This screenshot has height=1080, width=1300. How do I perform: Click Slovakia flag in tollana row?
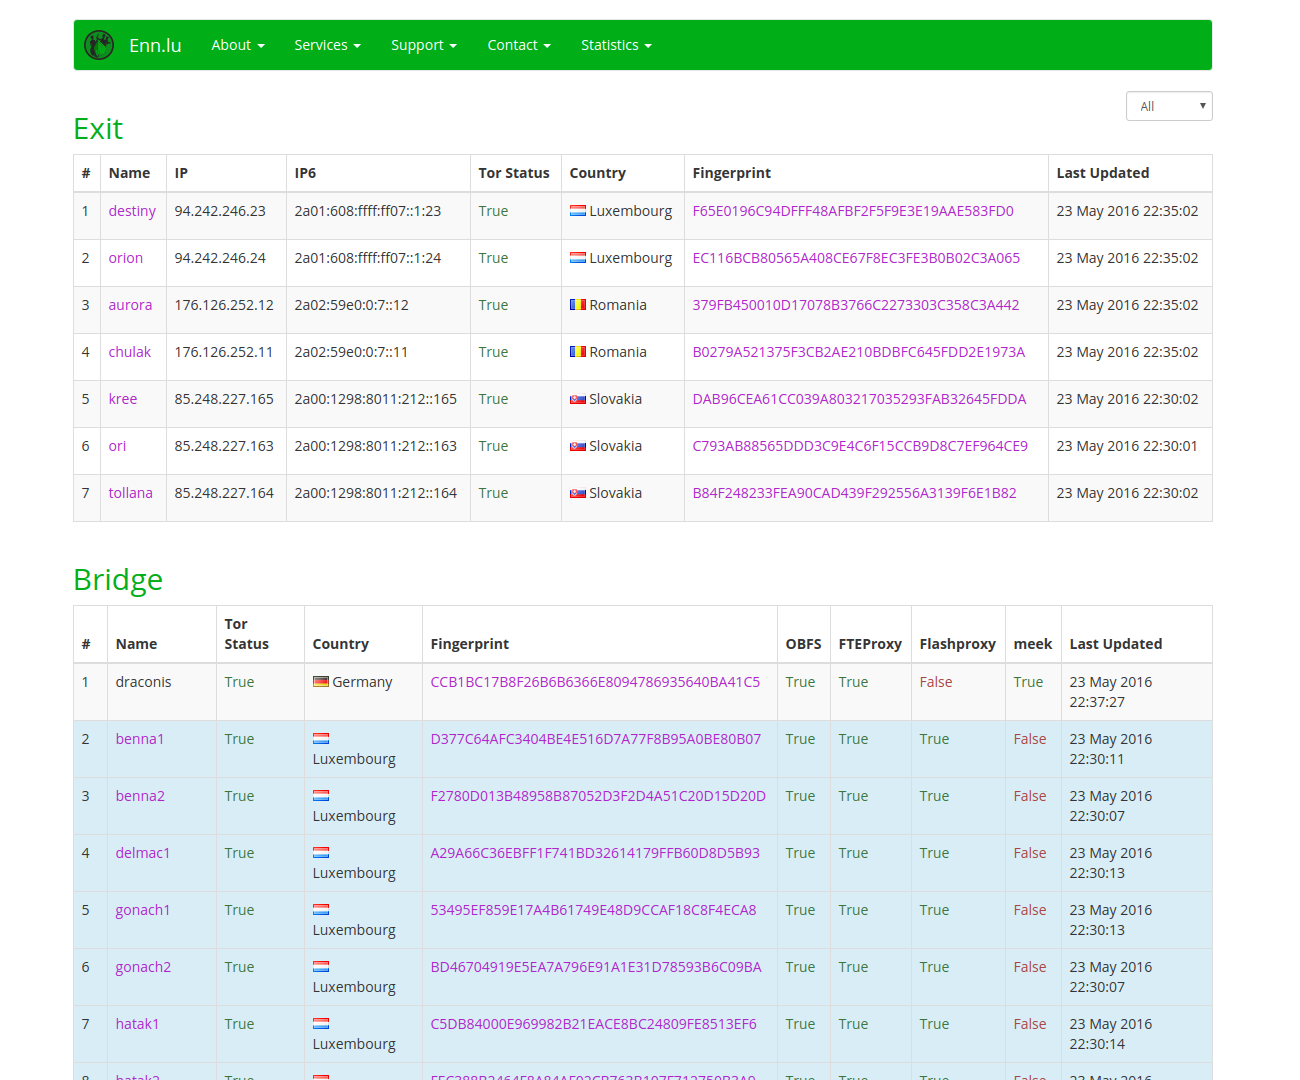(x=578, y=493)
